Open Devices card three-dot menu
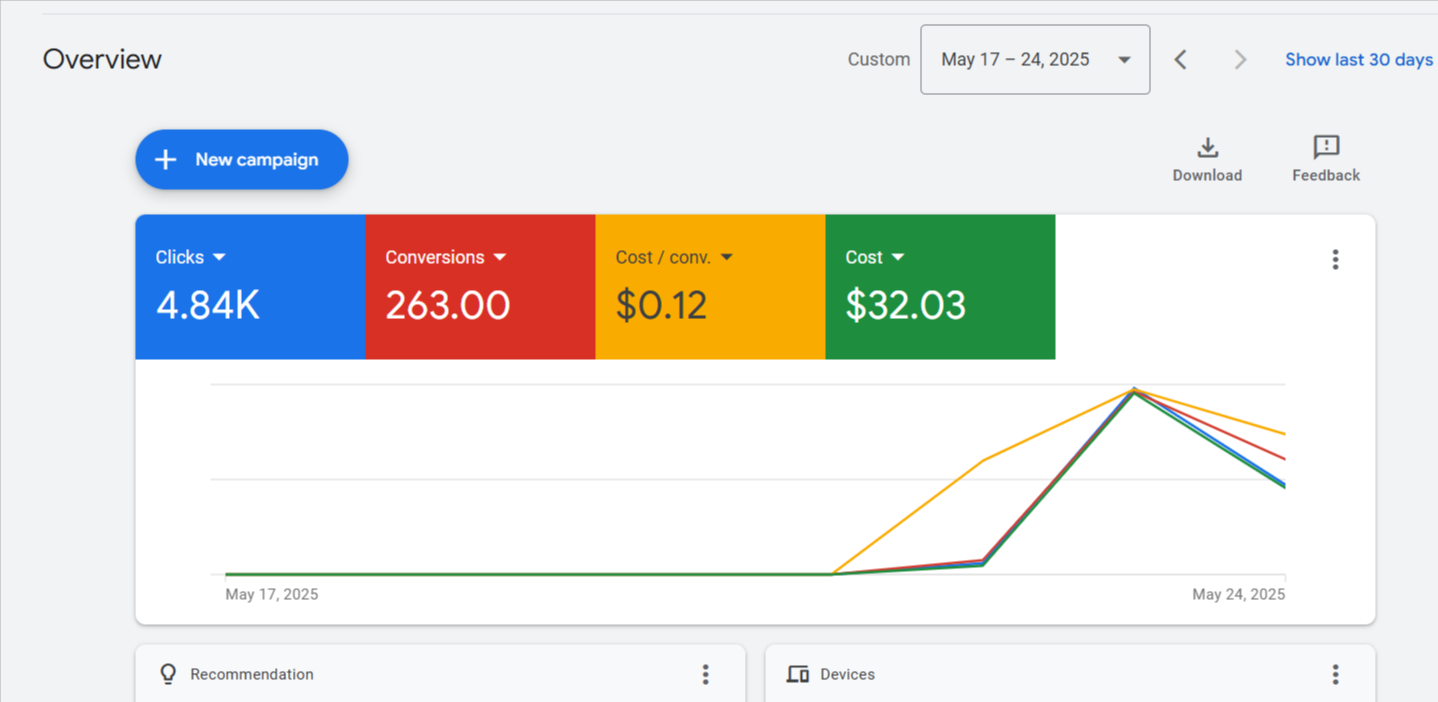Viewport: 1438px width, 702px height. pos(1335,675)
